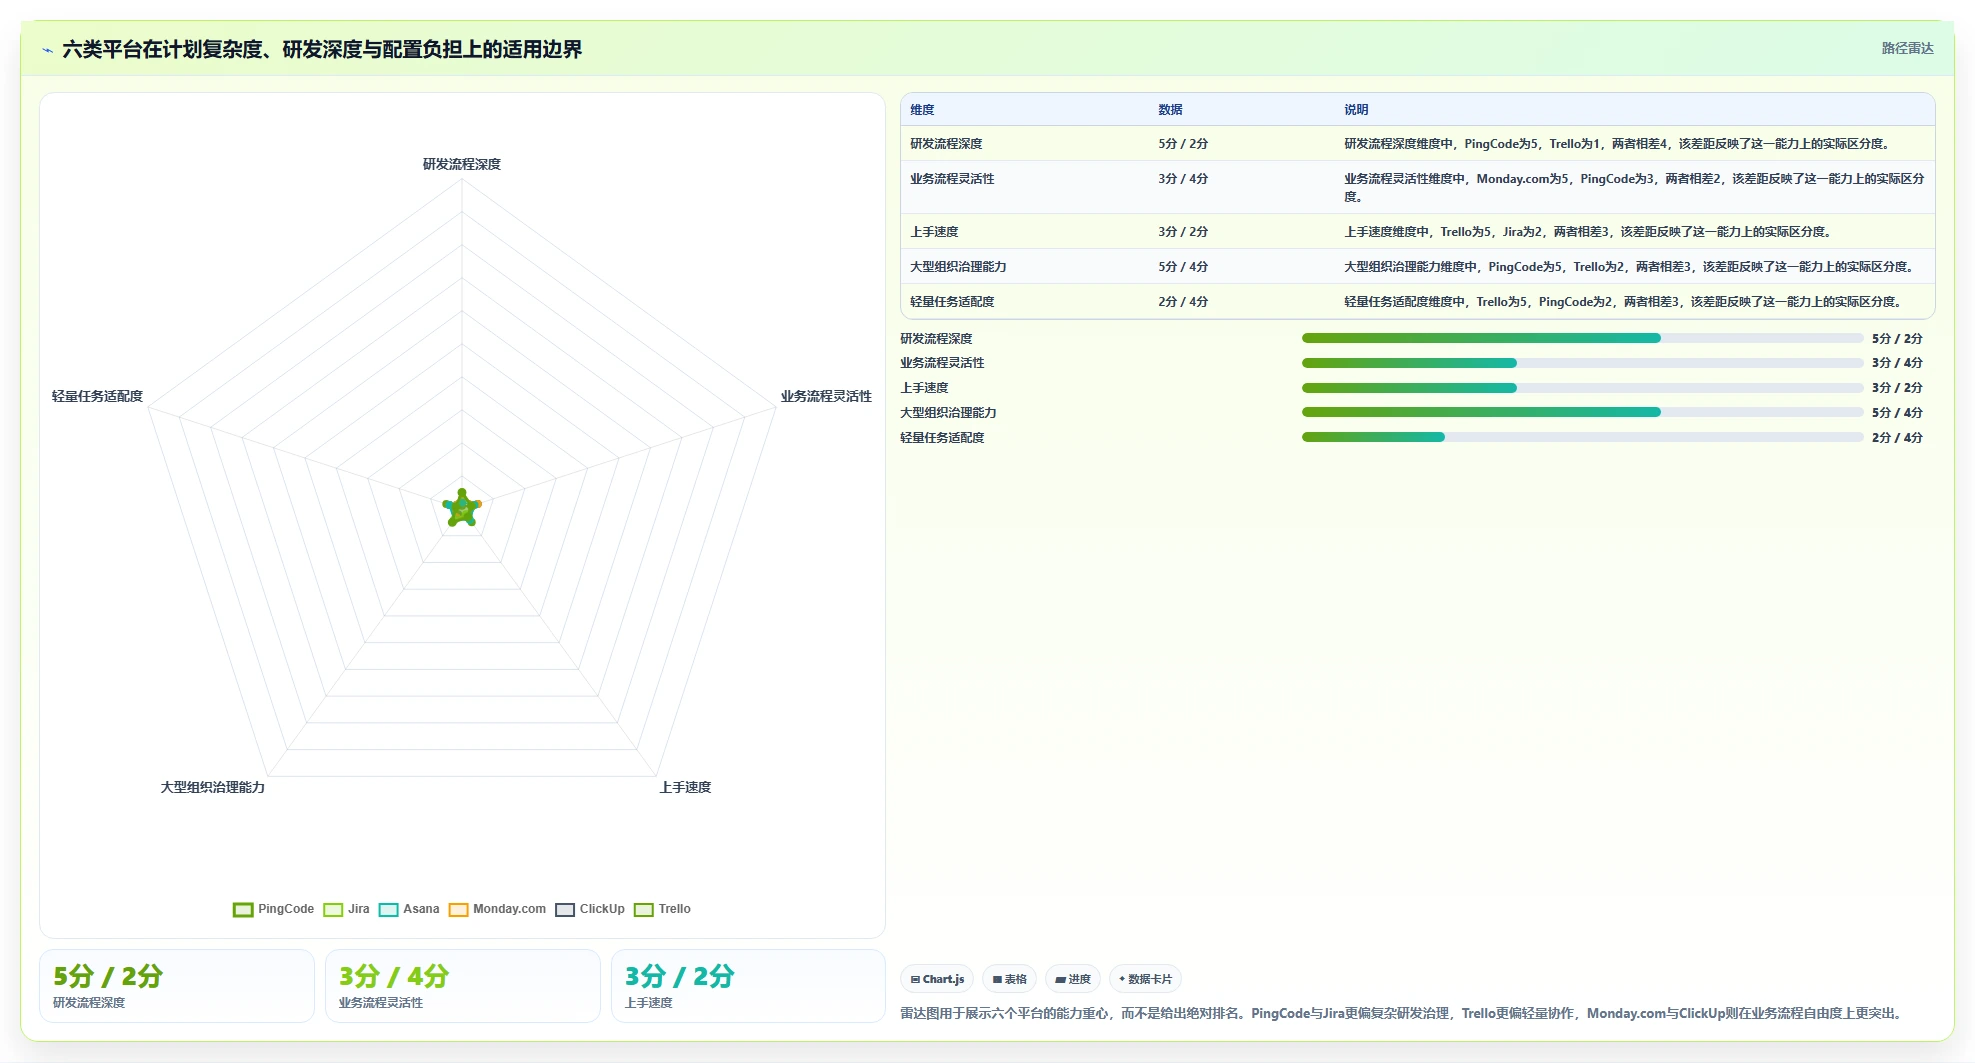
Task: Click the 5分 / 2分 研发流程深度 stat card
Action: click(177, 986)
